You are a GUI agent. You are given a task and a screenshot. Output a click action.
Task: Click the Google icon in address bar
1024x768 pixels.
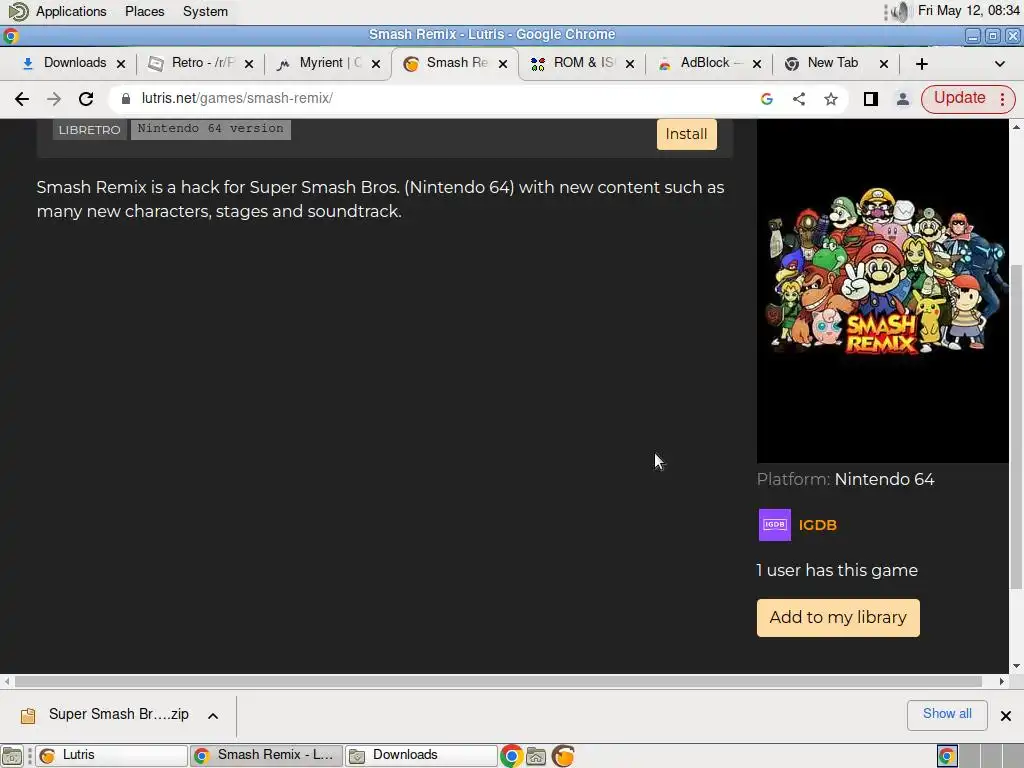pyautogui.click(x=767, y=99)
